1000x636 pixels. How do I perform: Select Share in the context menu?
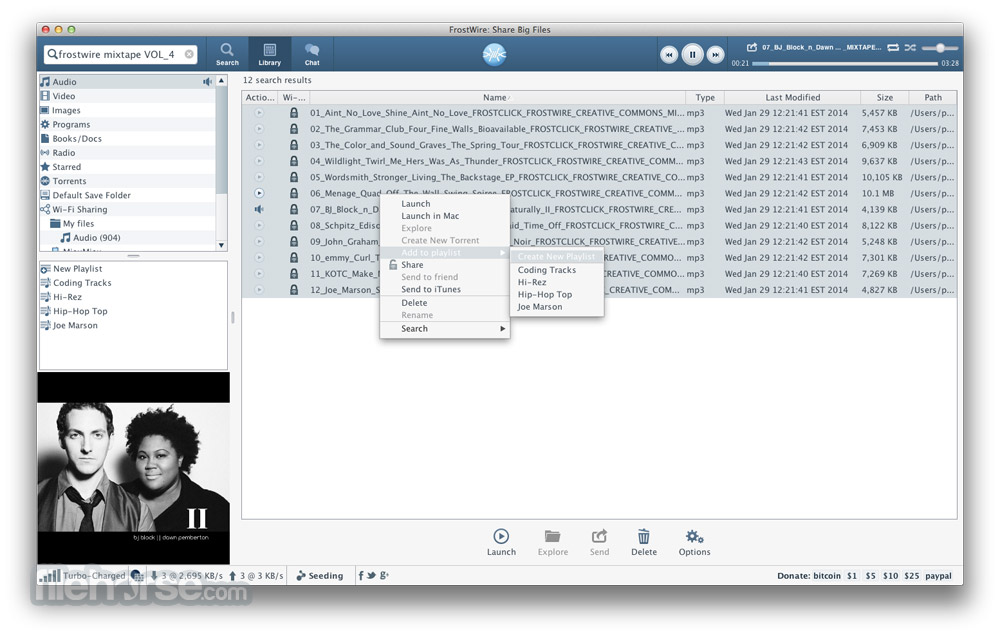(445, 265)
